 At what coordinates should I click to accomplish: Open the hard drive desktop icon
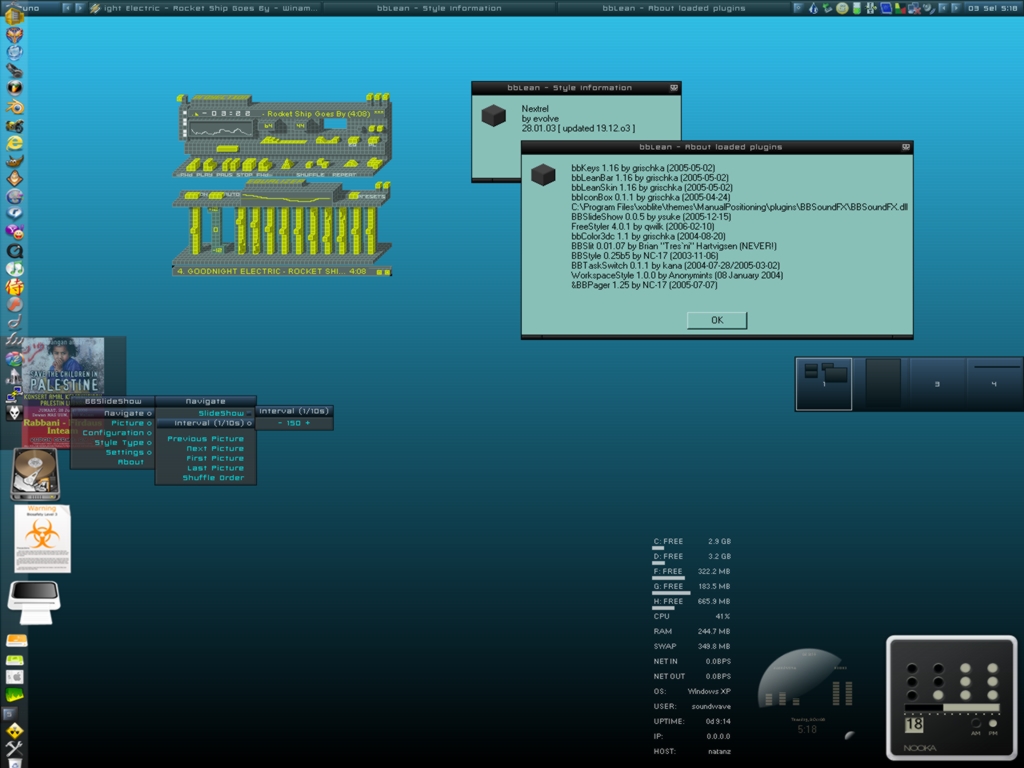click(35, 474)
